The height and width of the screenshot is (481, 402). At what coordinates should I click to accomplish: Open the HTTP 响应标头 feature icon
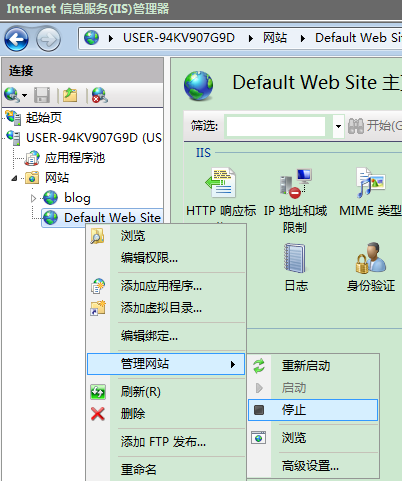(221, 183)
